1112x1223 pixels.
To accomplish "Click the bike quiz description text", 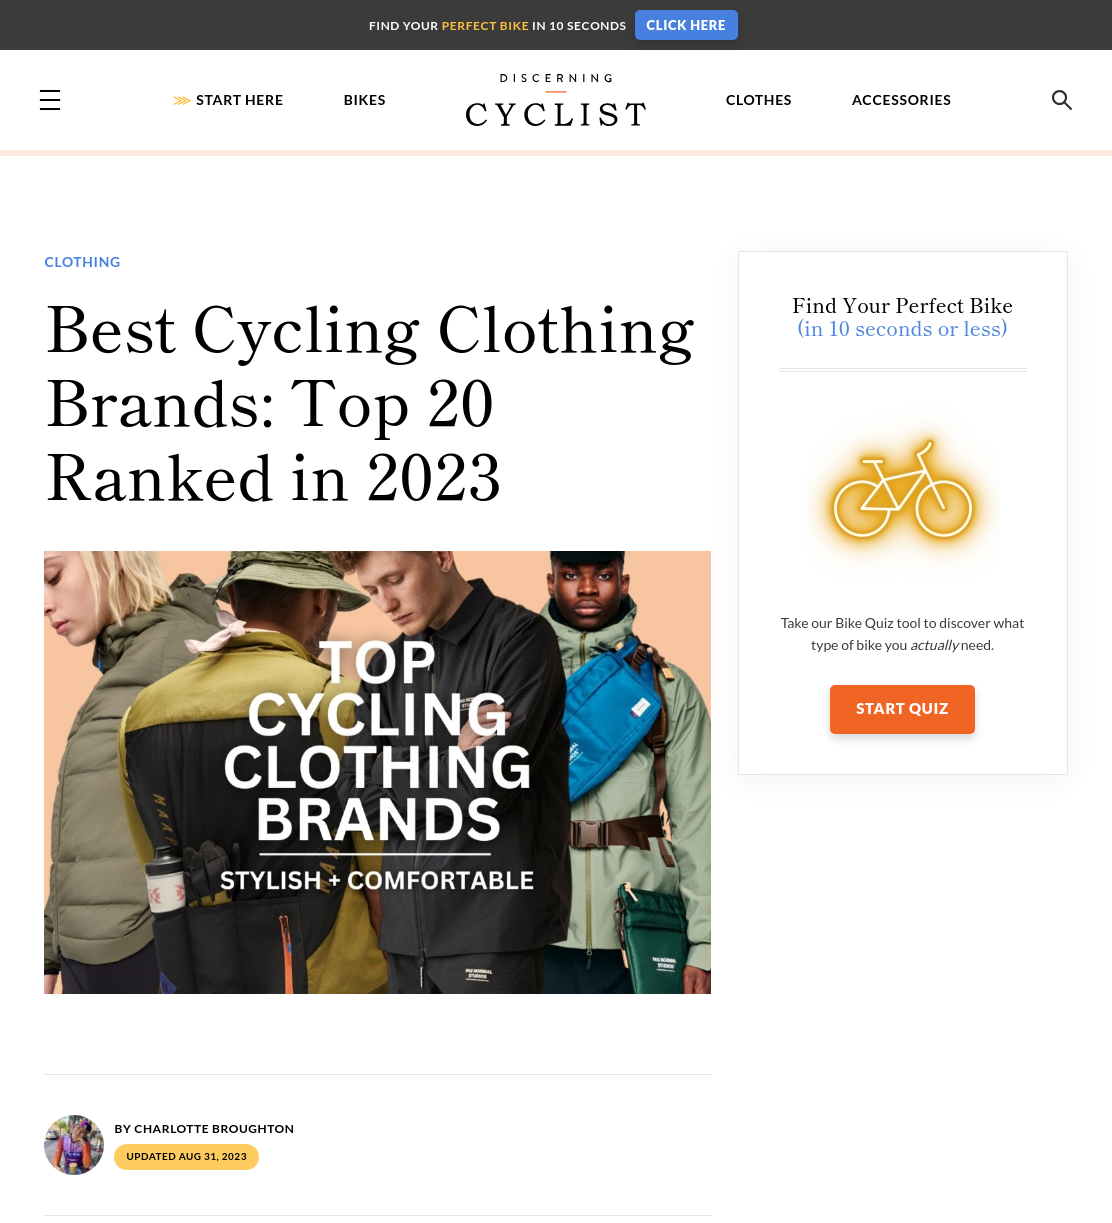I will click(903, 634).
